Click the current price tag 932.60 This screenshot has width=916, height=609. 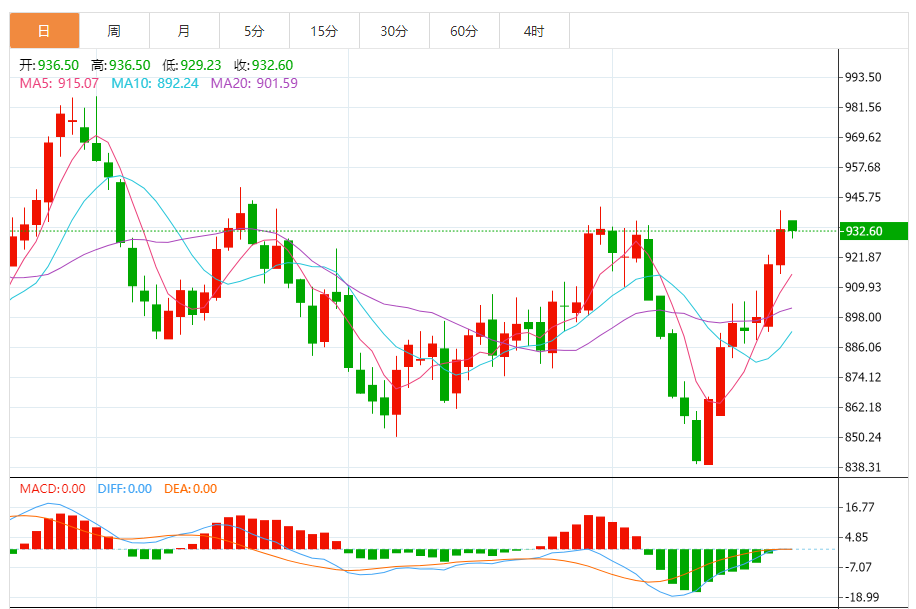tap(873, 231)
